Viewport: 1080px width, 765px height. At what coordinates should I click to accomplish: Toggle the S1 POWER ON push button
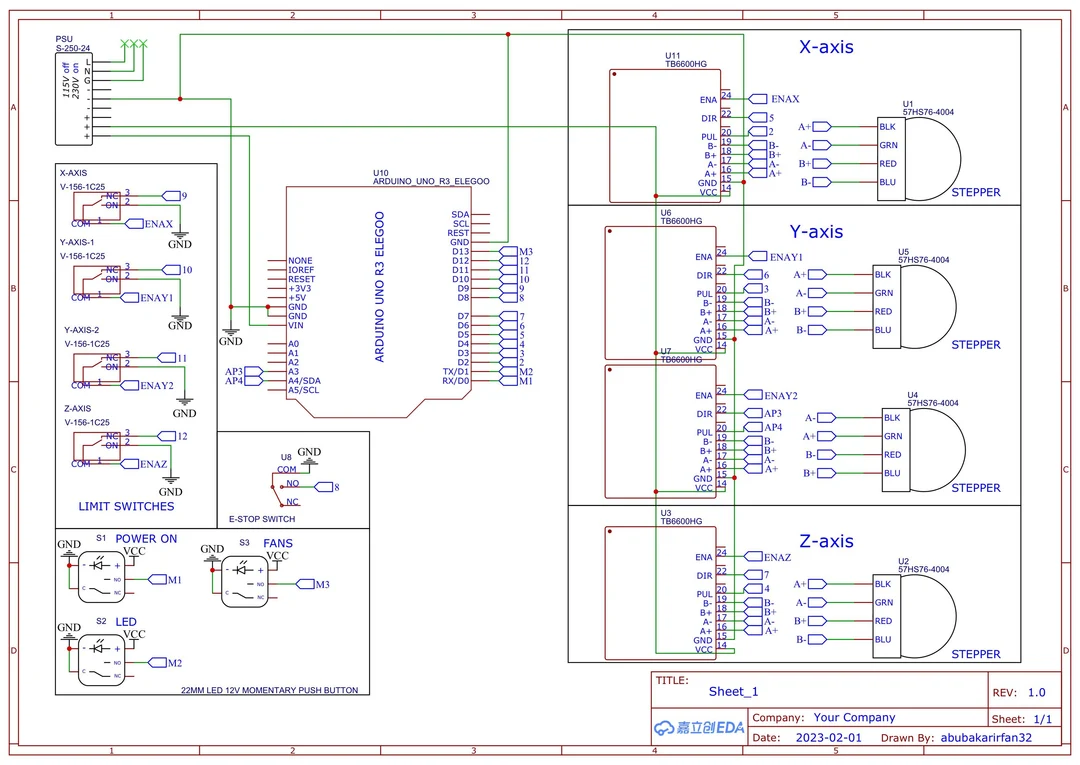pos(100,575)
